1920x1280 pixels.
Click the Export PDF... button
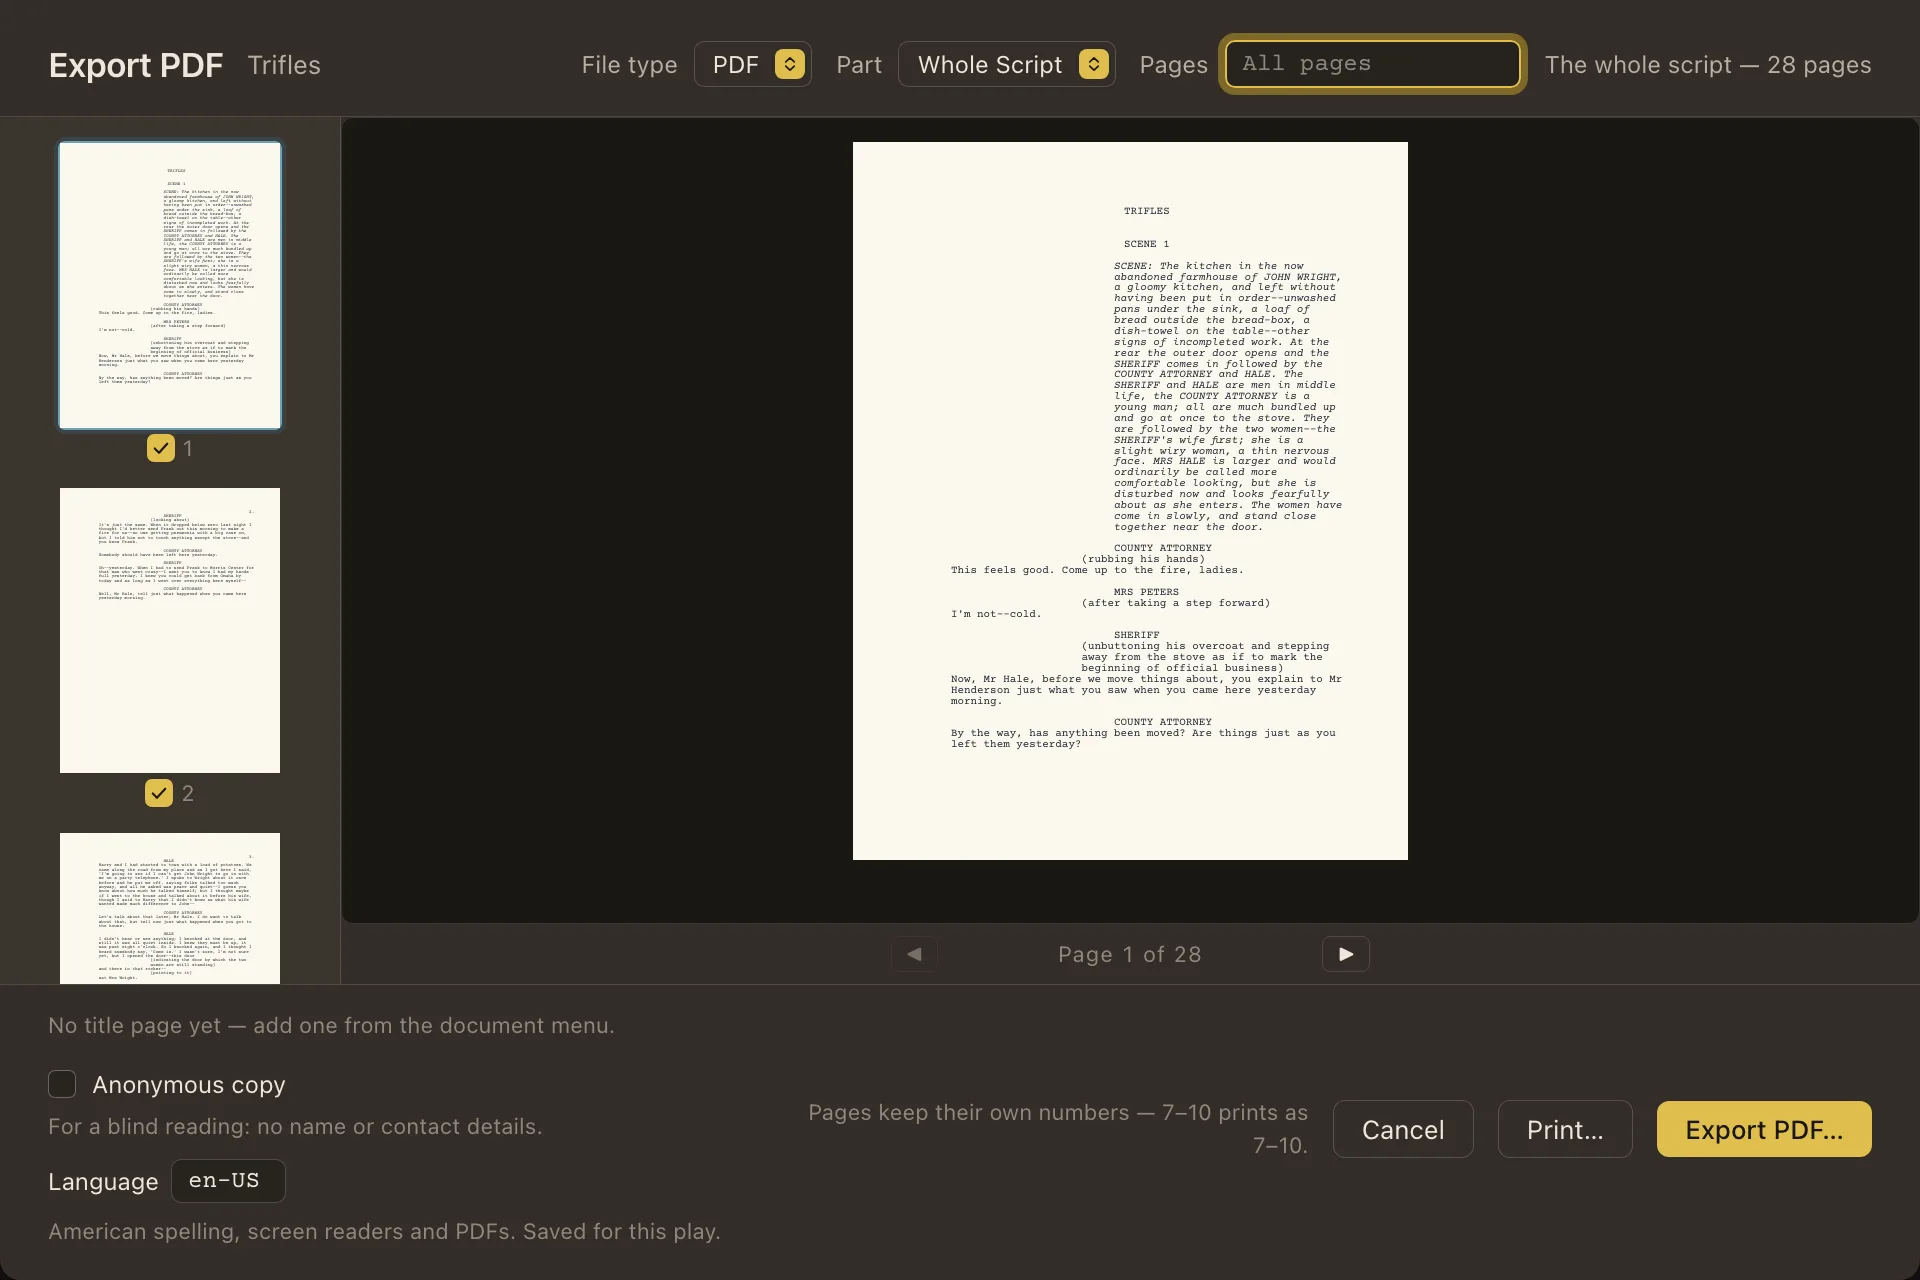point(1764,1129)
